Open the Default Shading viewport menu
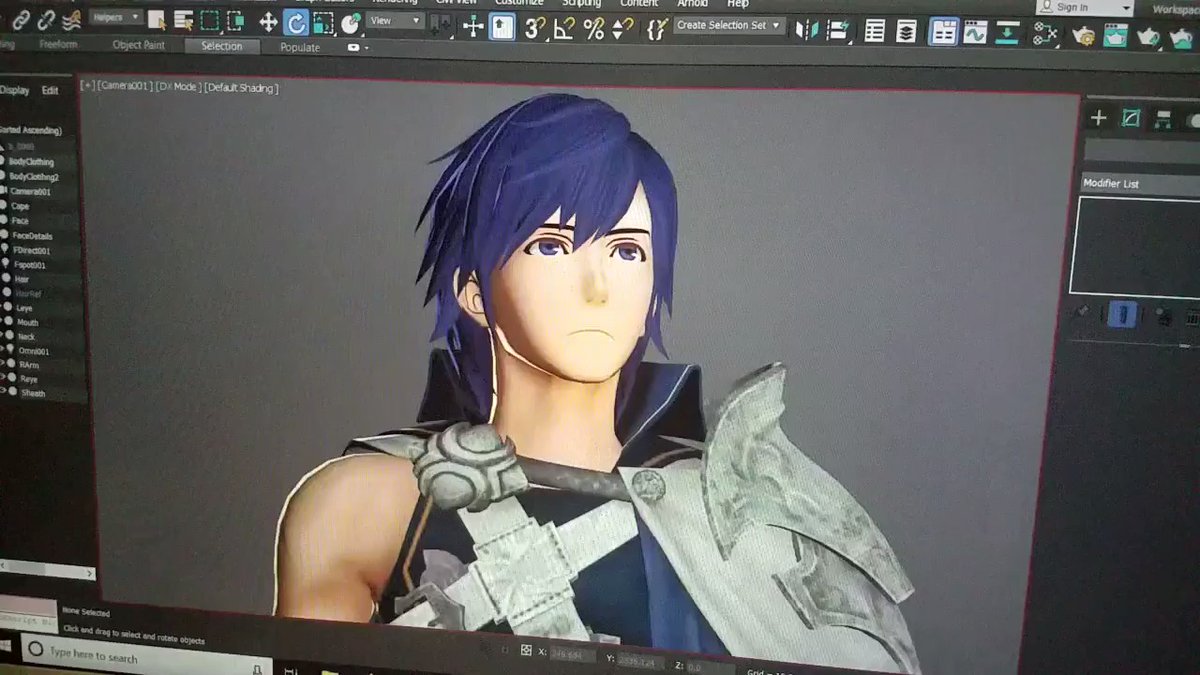This screenshot has width=1200, height=675. (241, 89)
